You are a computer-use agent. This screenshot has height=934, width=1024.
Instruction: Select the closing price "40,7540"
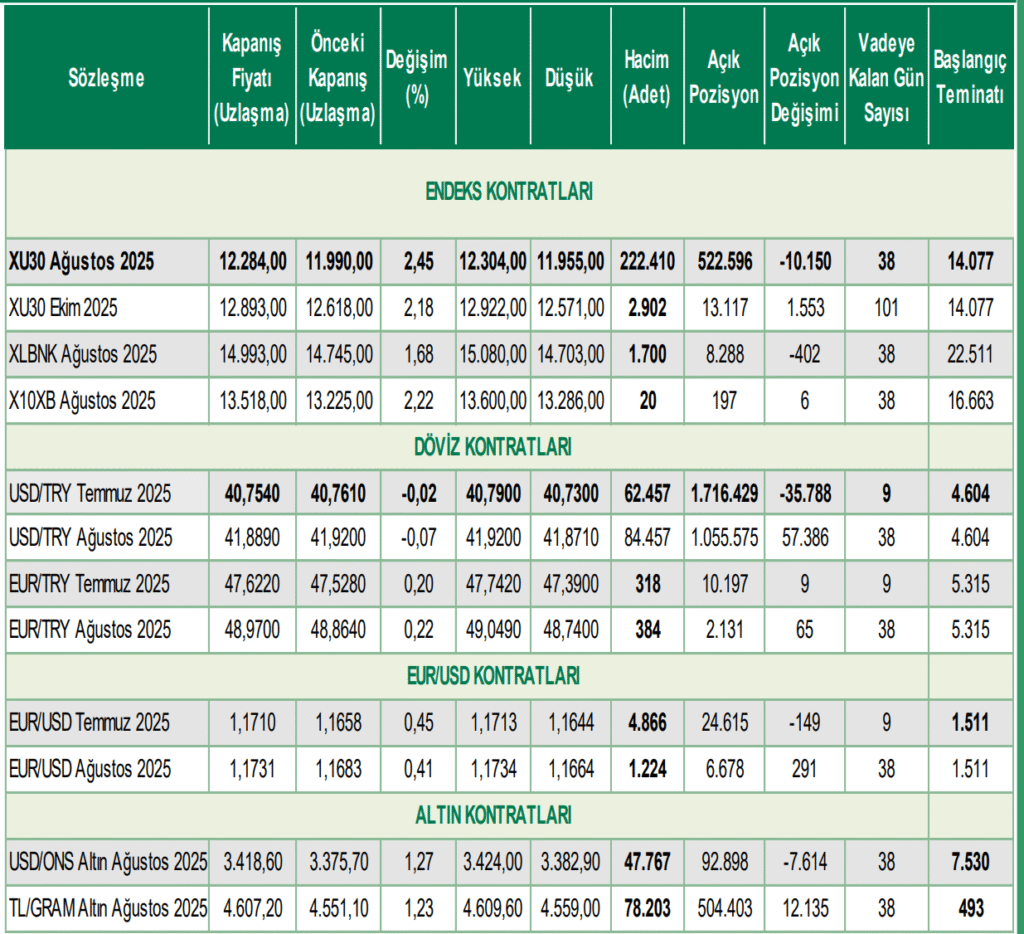click(x=252, y=493)
